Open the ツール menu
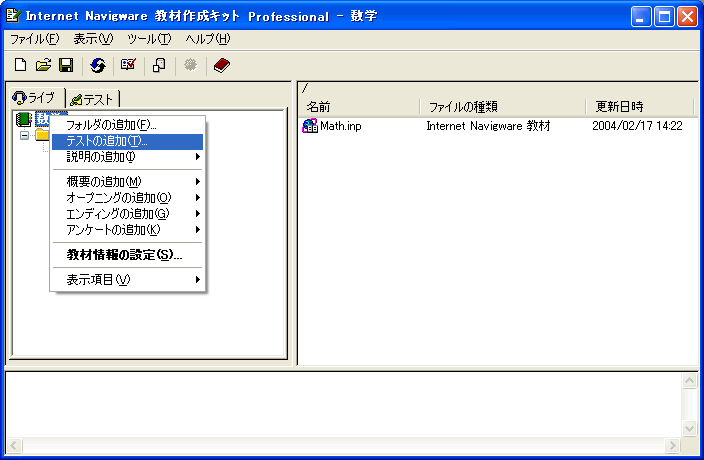The height and width of the screenshot is (460, 704). point(149,39)
